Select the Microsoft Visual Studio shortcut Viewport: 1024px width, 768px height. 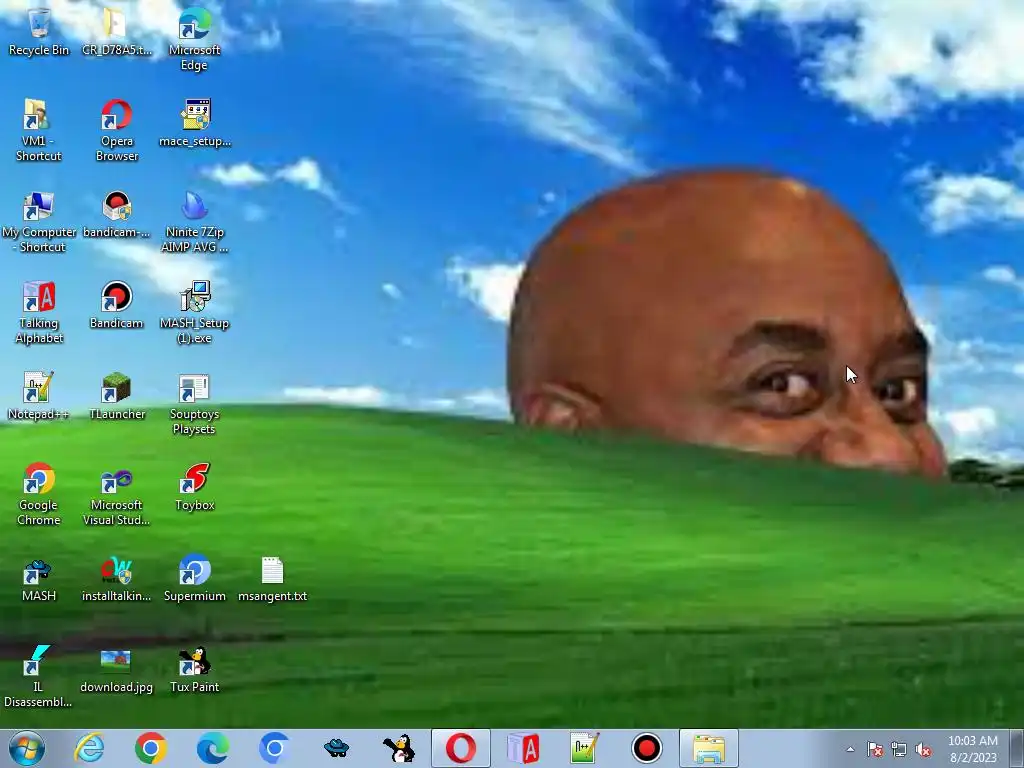pos(116,494)
